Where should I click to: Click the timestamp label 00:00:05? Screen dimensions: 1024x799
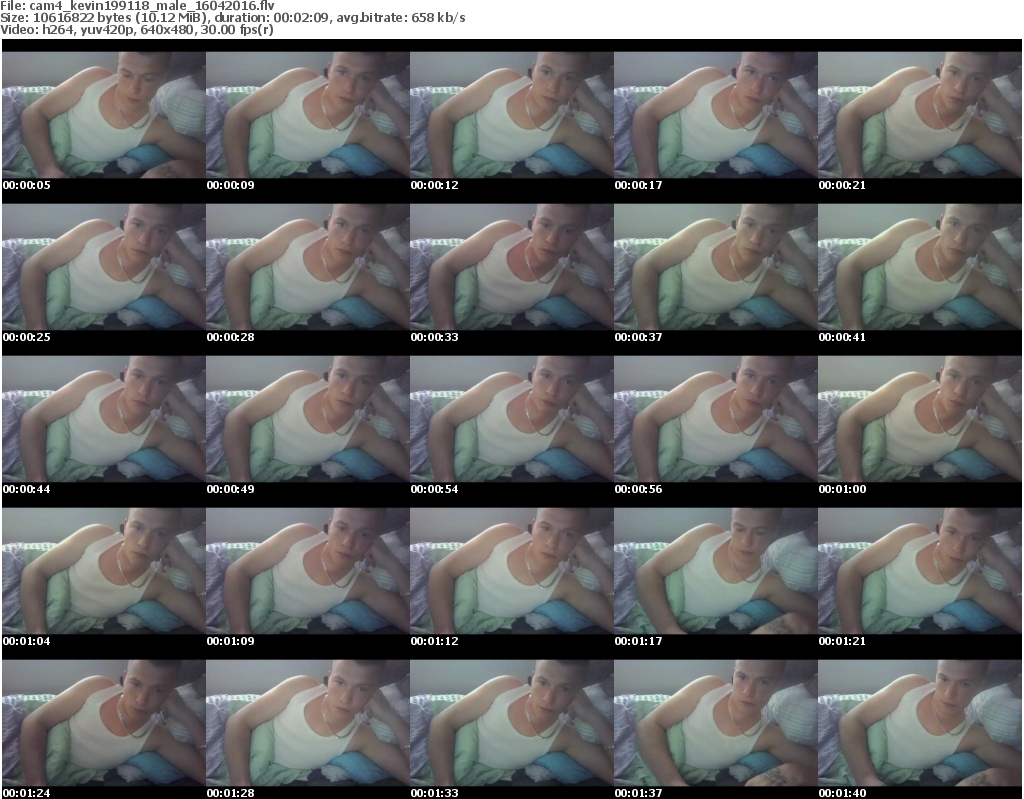(x=27, y=186)
